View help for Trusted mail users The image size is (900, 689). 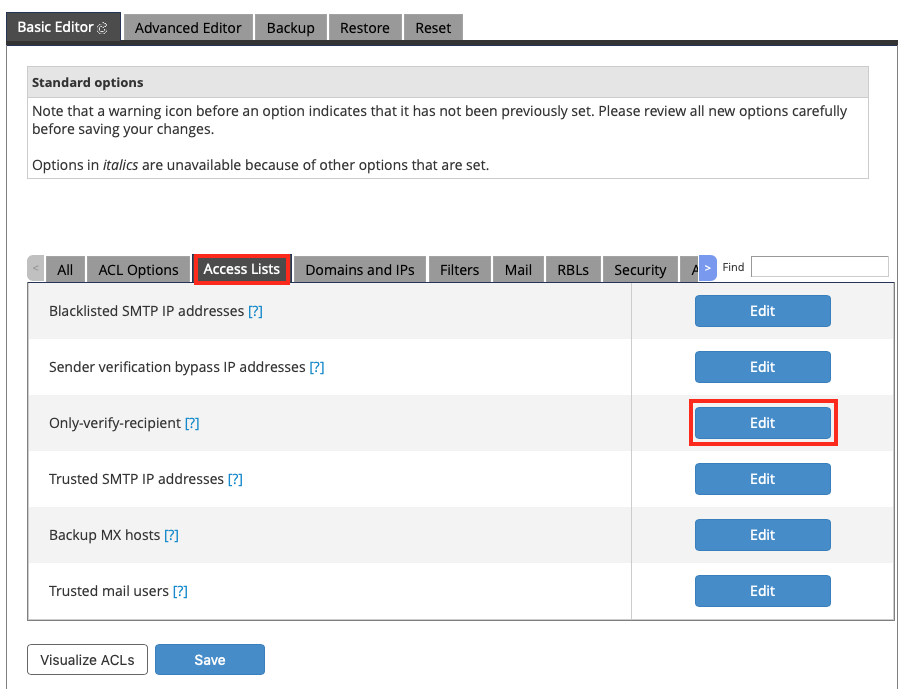pyautogui.click(x=180, y=591)
